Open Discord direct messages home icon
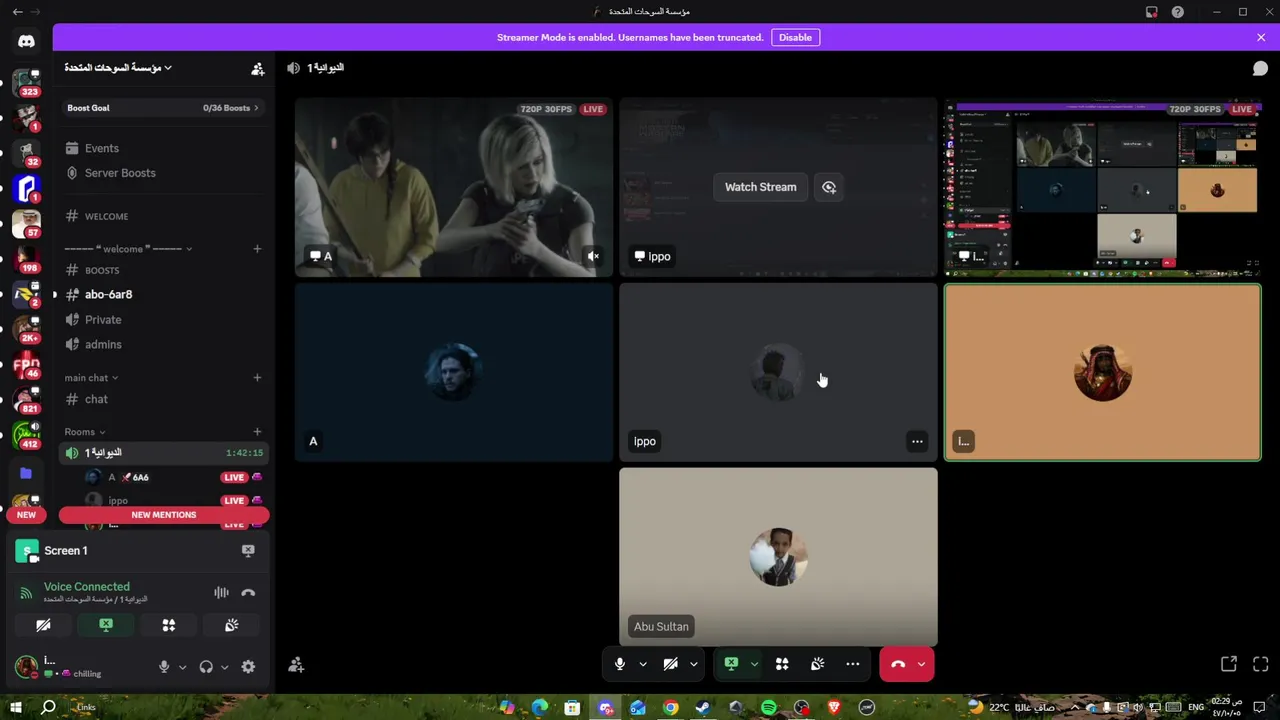1280x720 pixels. pos(26,41)
